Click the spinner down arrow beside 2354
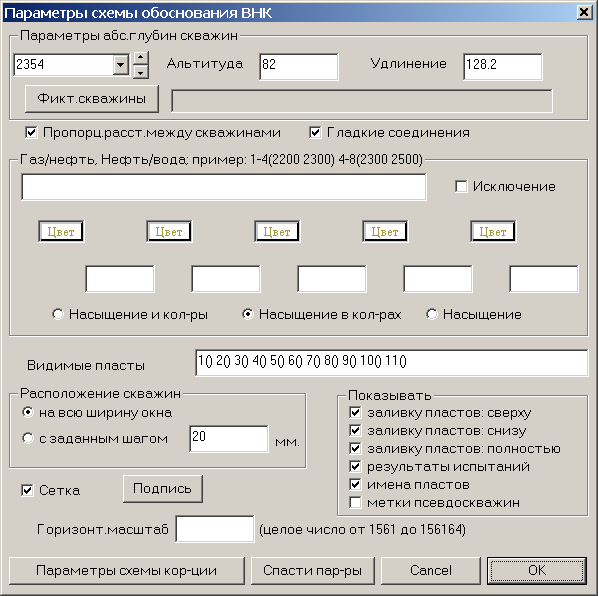This screenshot has height=596, width=598. pos(141,71)
